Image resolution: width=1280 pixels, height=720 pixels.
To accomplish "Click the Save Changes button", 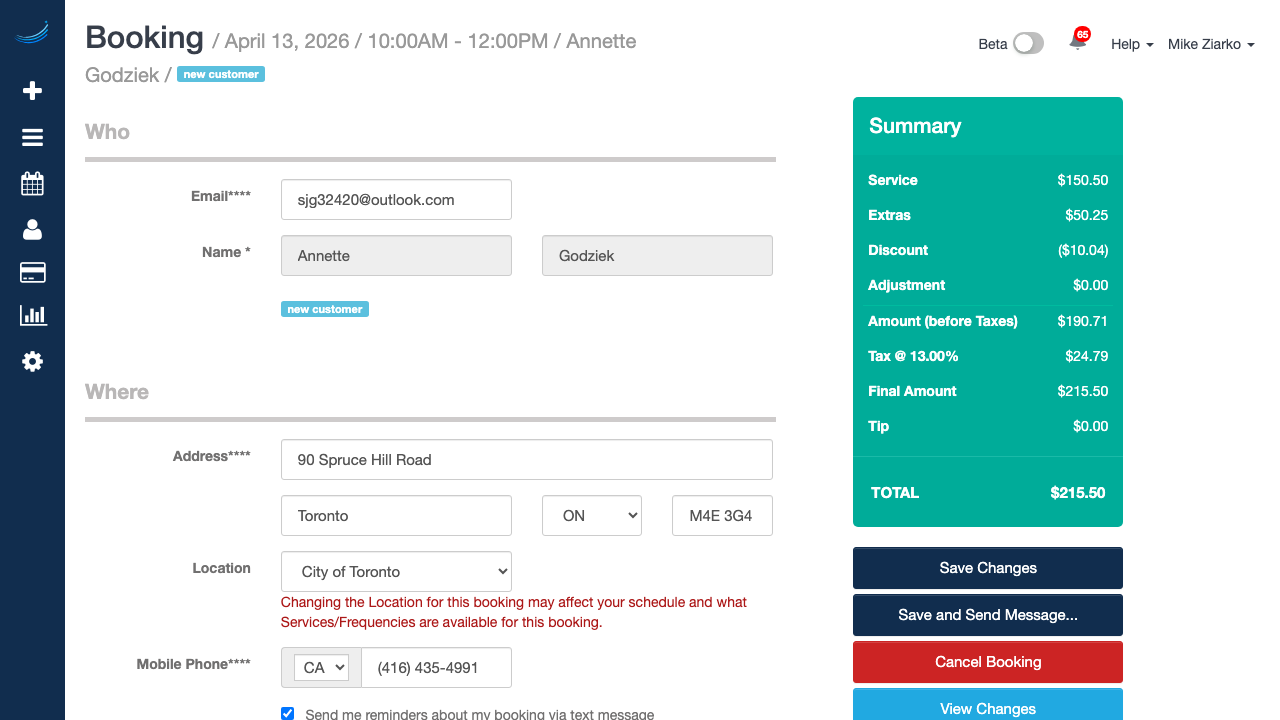I will pos(987,568).
